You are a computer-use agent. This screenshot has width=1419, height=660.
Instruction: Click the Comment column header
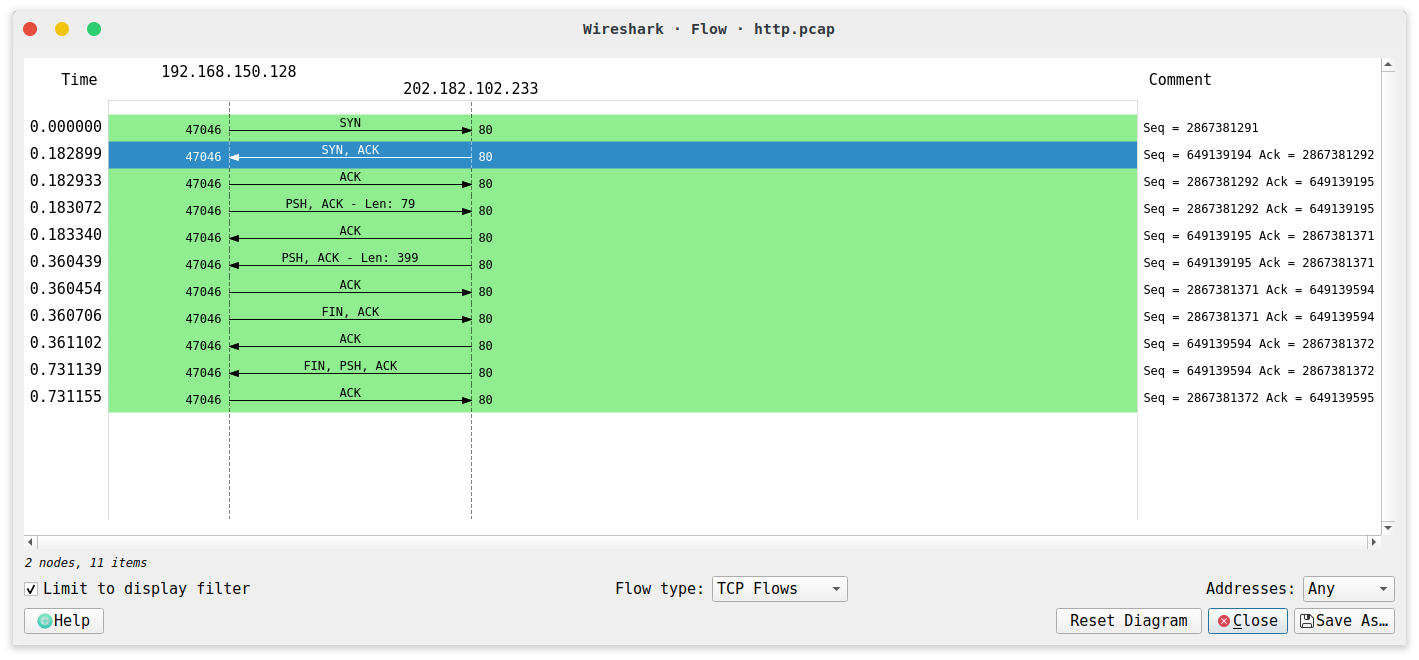(x=1180, y=80)
